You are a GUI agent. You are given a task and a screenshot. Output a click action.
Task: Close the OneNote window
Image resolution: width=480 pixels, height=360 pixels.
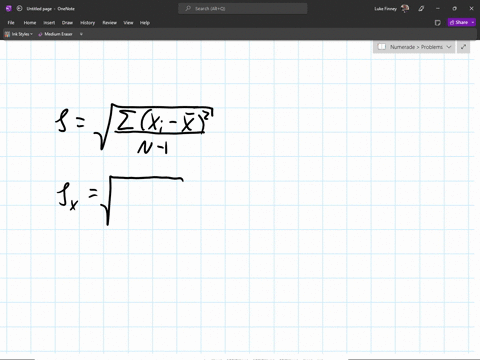pos(471,9)
